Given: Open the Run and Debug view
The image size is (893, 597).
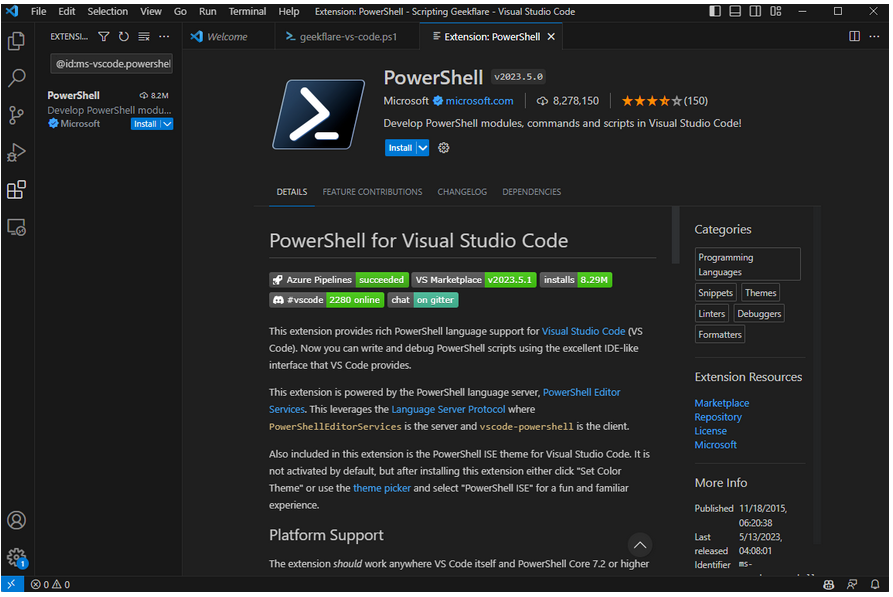Looking at the screenshot, I should click(17, 153).
